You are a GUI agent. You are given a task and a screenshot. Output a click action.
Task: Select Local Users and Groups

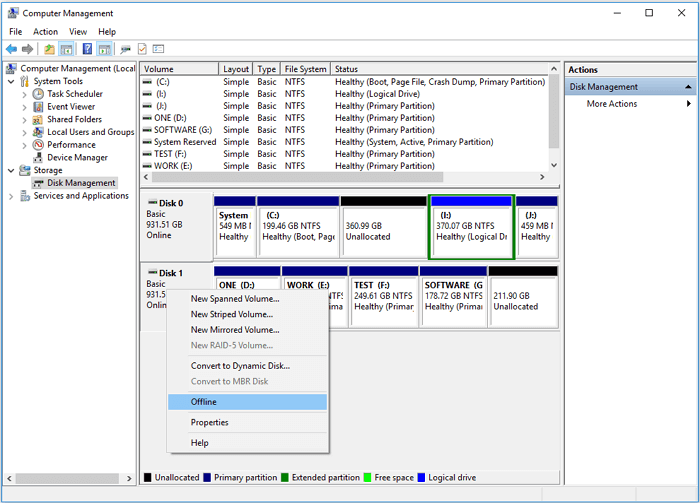tap(90, 132)
